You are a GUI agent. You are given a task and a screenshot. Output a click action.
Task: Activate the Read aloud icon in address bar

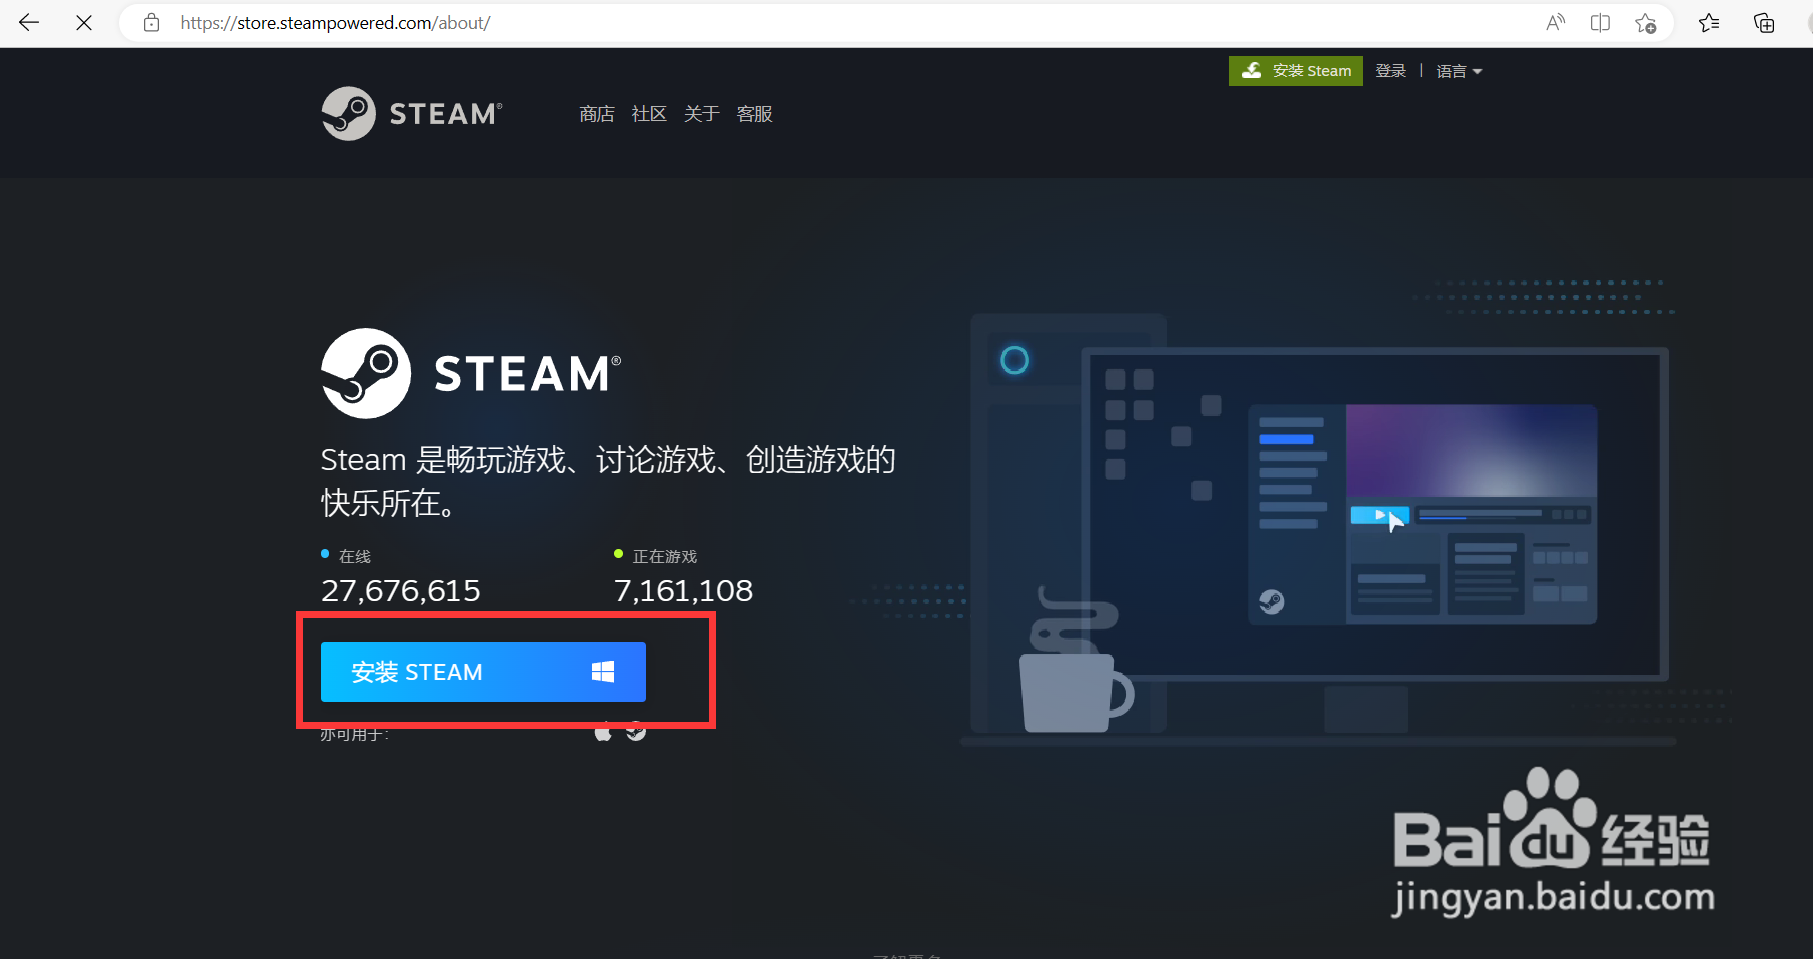click(1555, 22)
